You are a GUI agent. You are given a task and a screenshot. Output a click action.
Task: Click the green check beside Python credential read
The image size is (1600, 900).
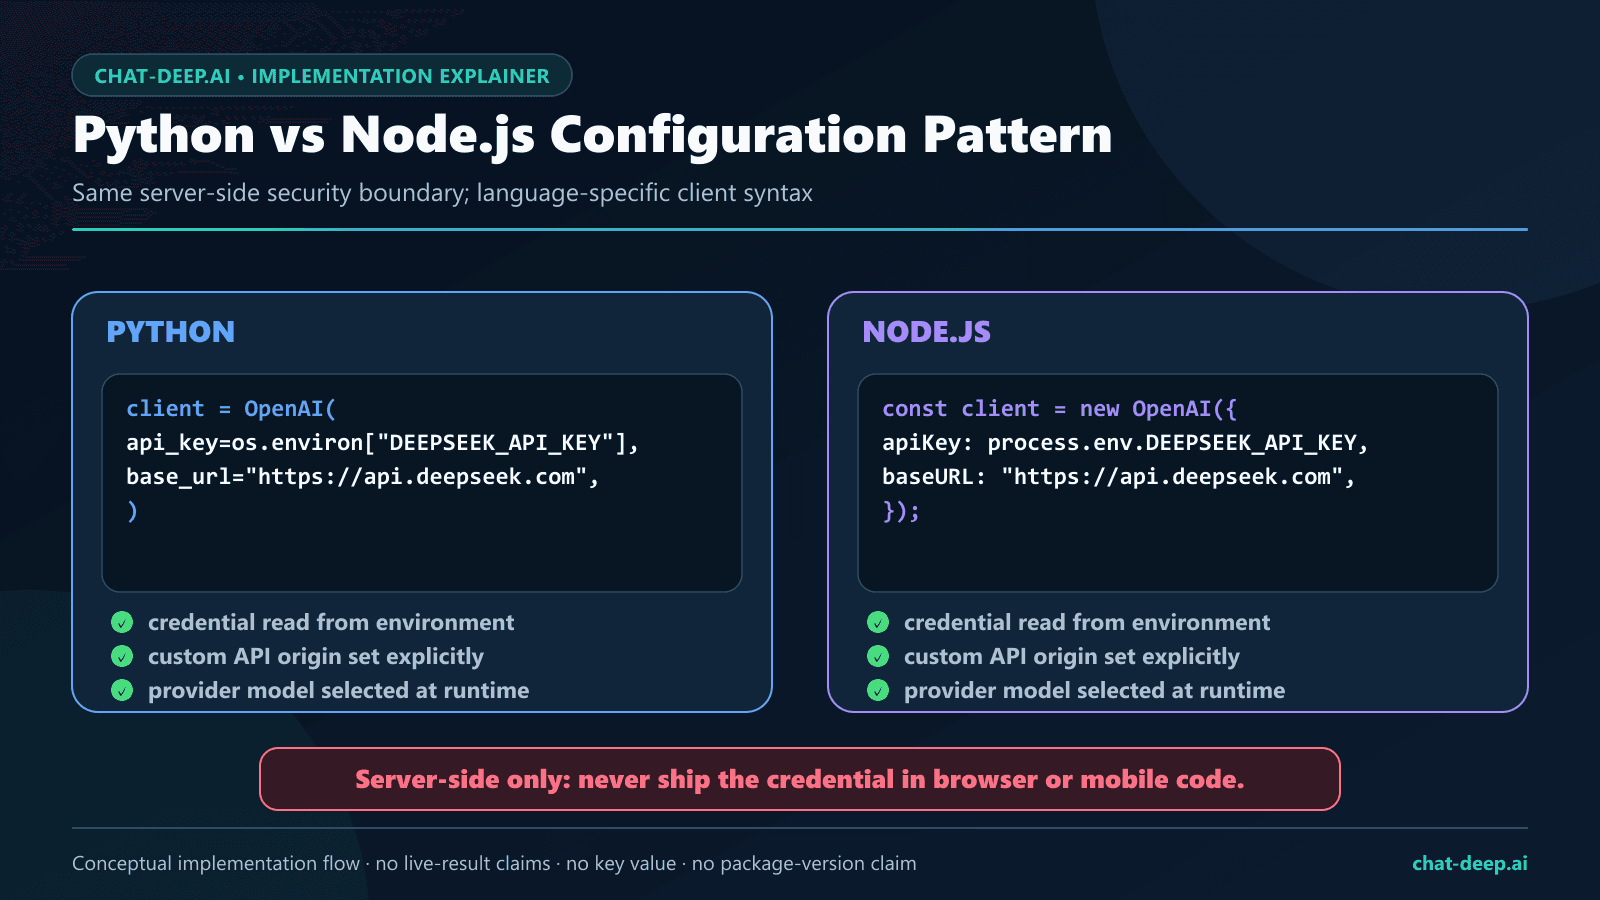coord(122,623)
